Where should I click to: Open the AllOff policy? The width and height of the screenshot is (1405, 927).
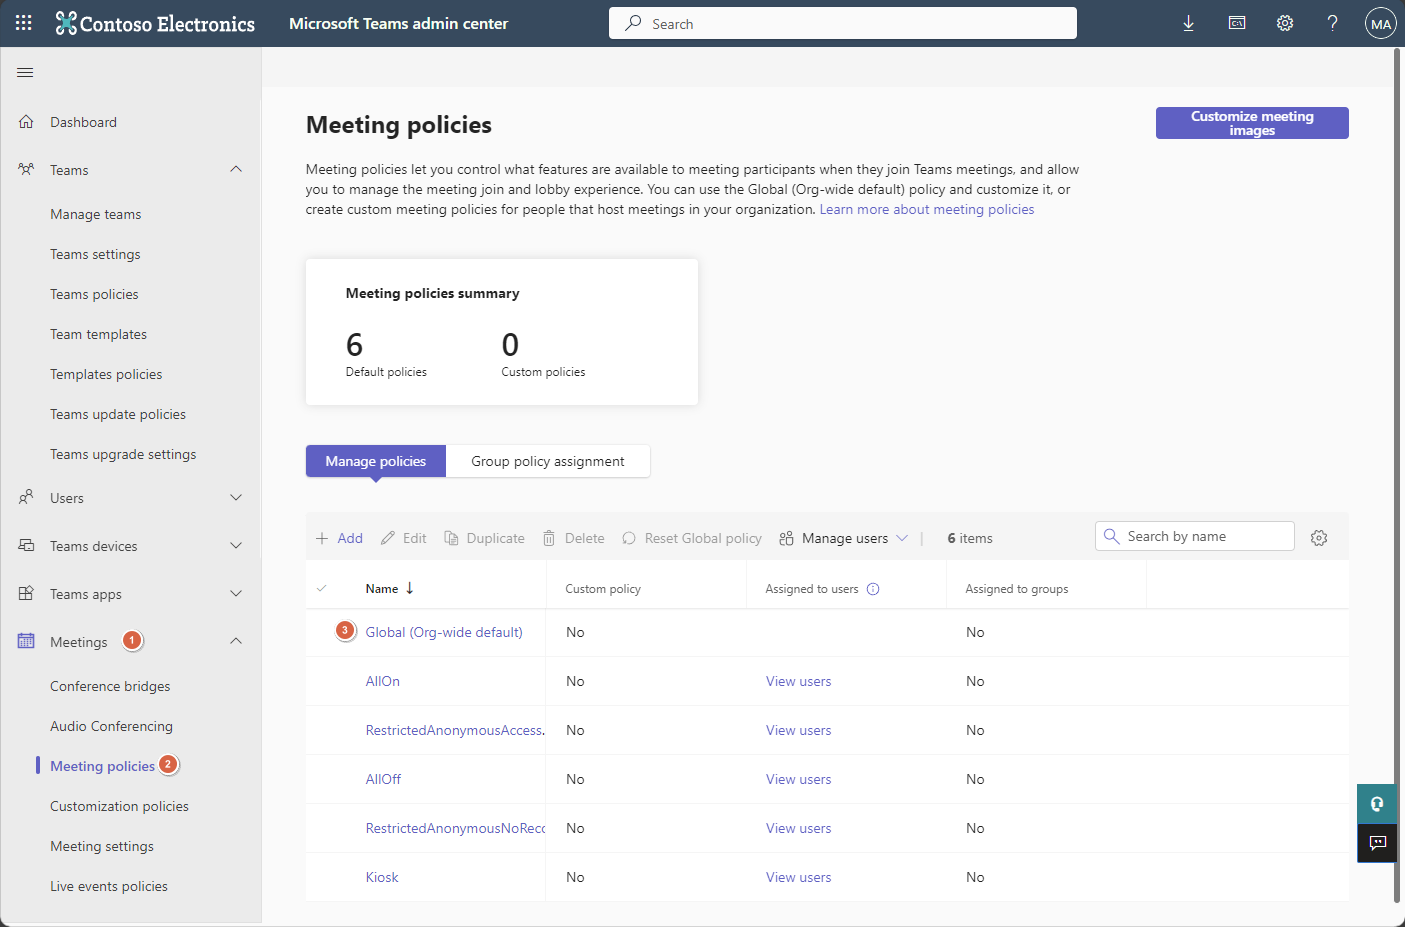click(x=383, y=779)
